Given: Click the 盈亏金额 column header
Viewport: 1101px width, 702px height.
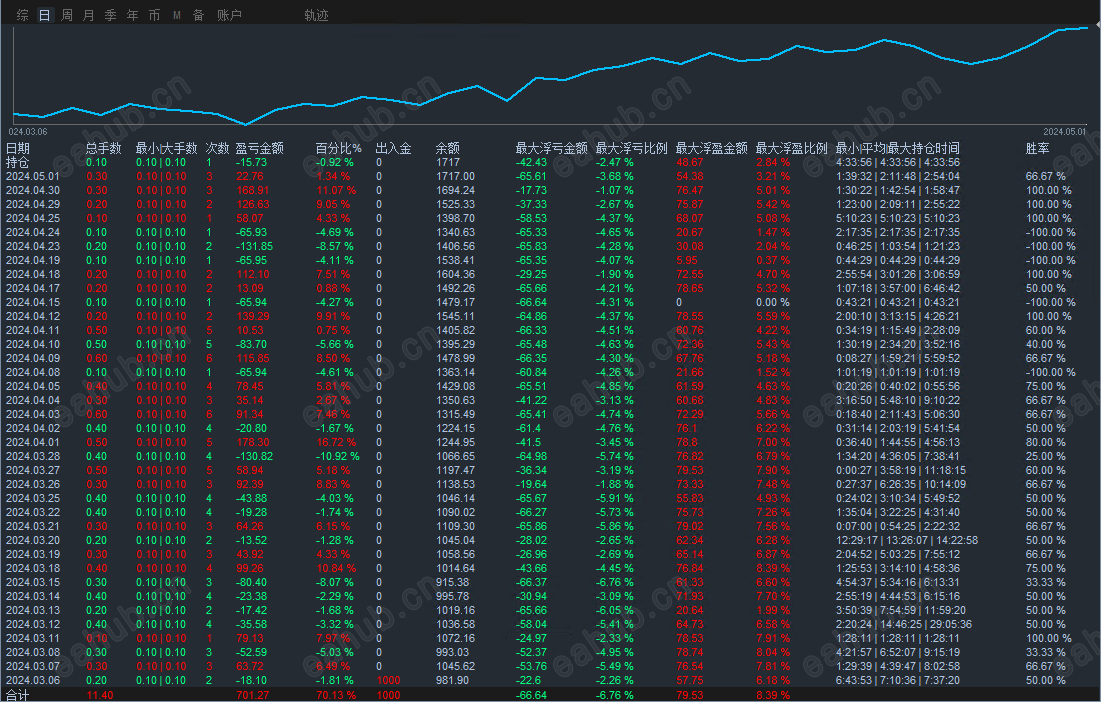Looking at the screenshot, I should click(x=259, y=148).
